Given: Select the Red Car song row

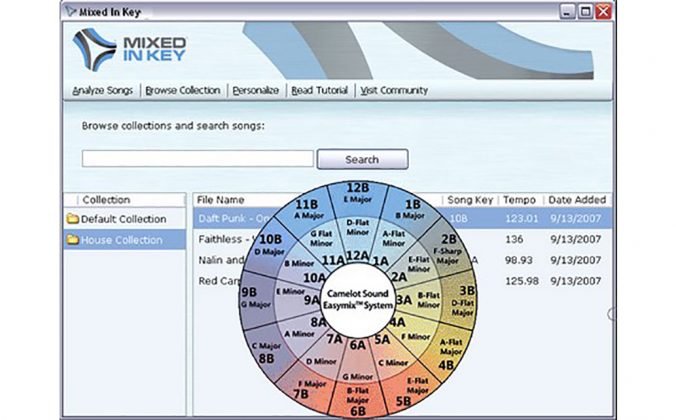Looking at the screenshot, I should click(x=403, y=281).
